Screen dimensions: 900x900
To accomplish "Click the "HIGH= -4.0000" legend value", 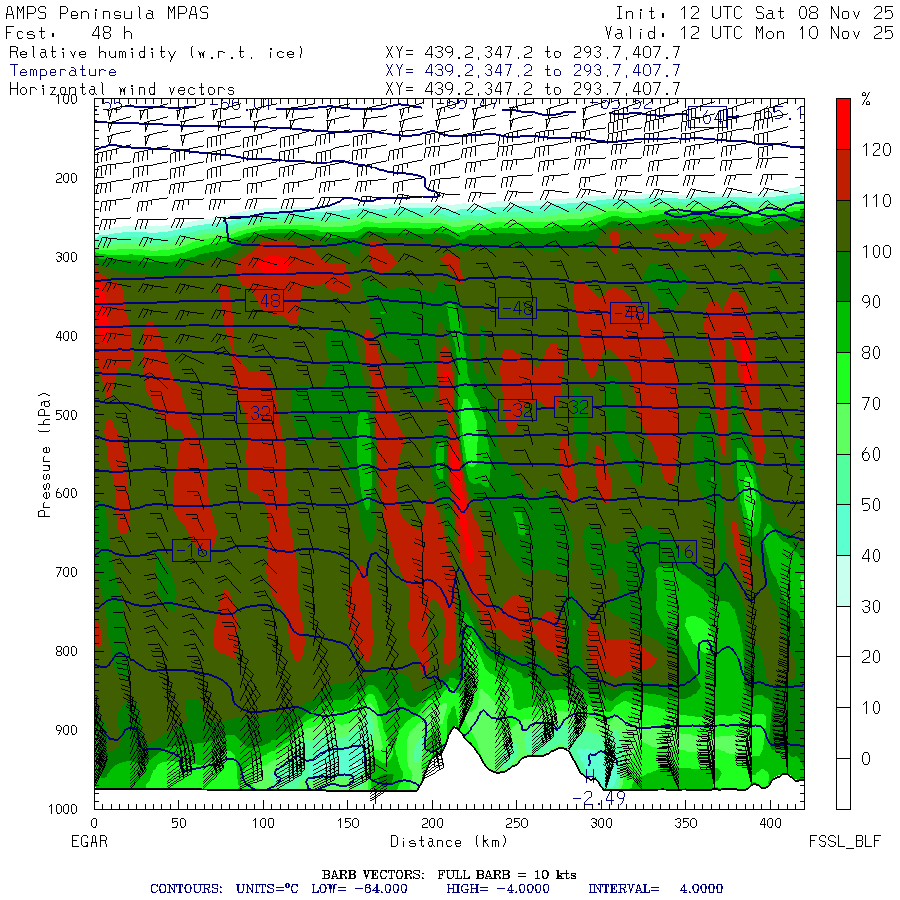I will (x=498, y=889).
